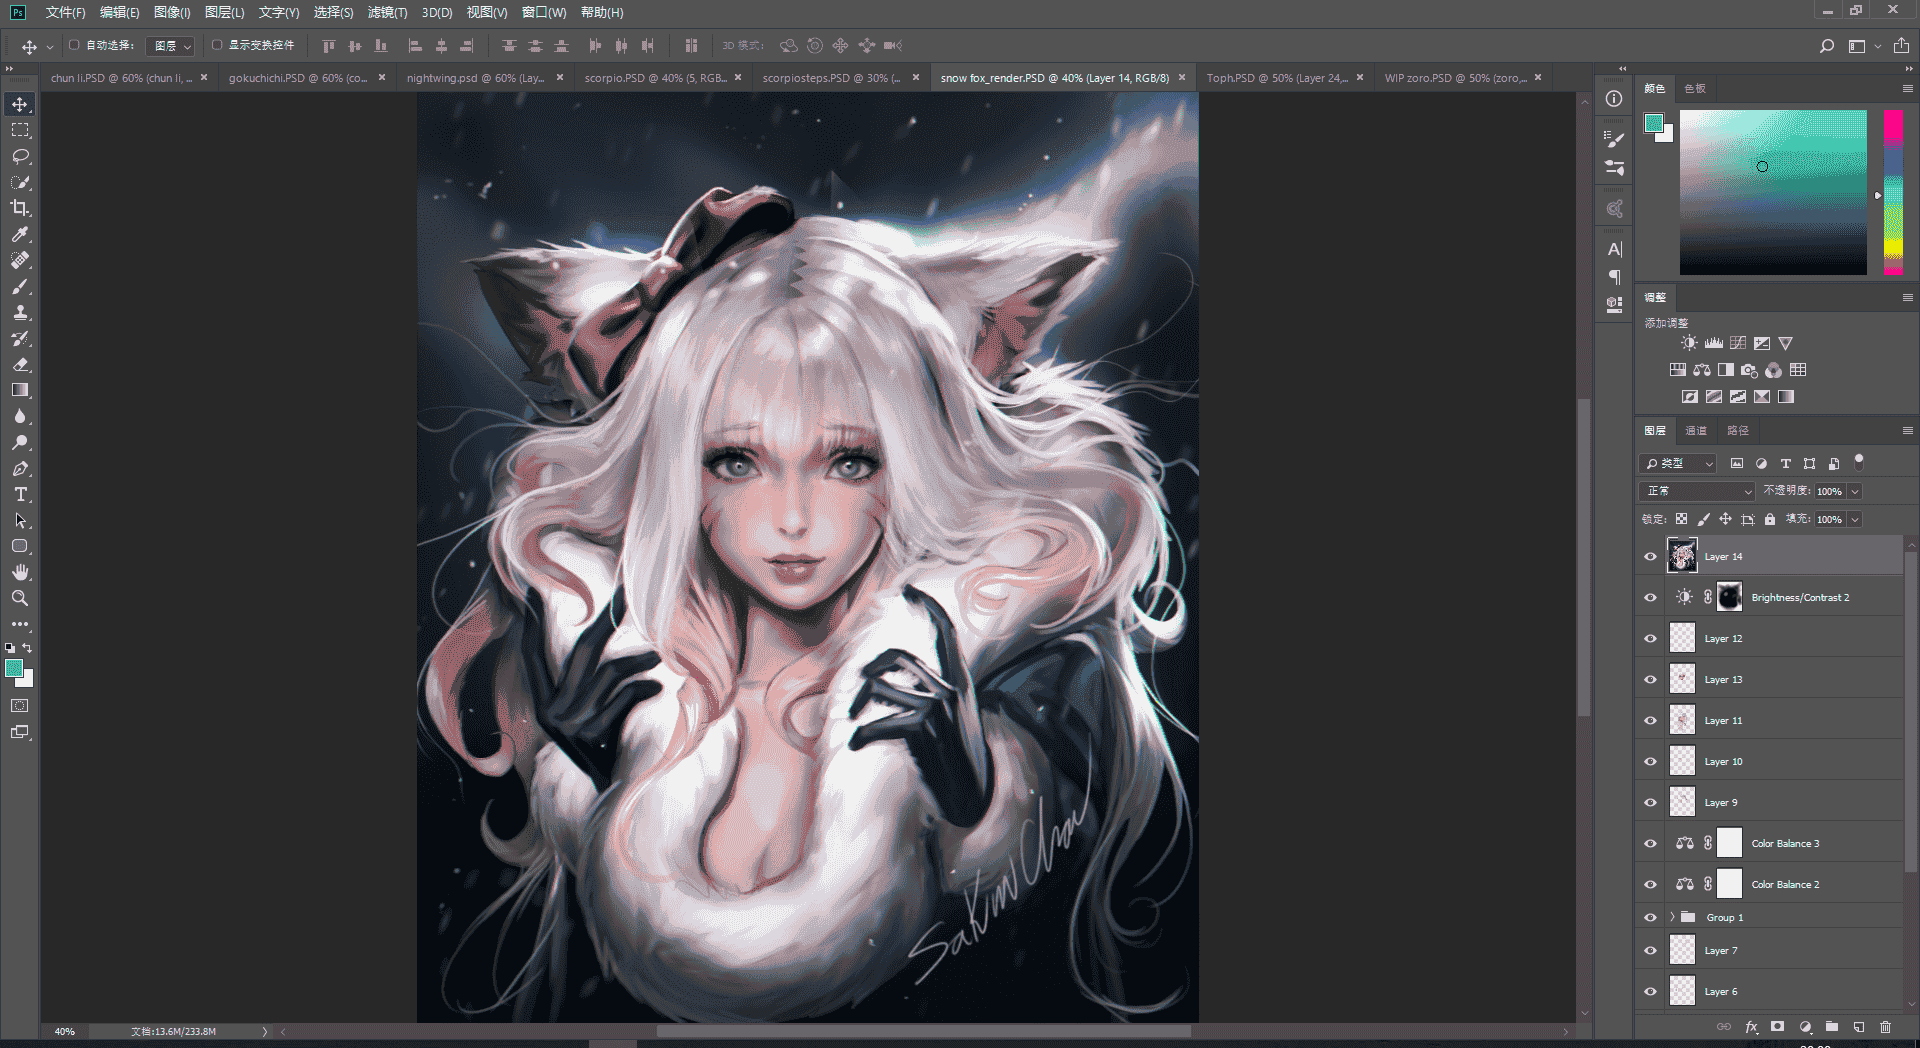Expand the Group 1 layer folder
The image size is (1920, 1048).
point(1672,917)
